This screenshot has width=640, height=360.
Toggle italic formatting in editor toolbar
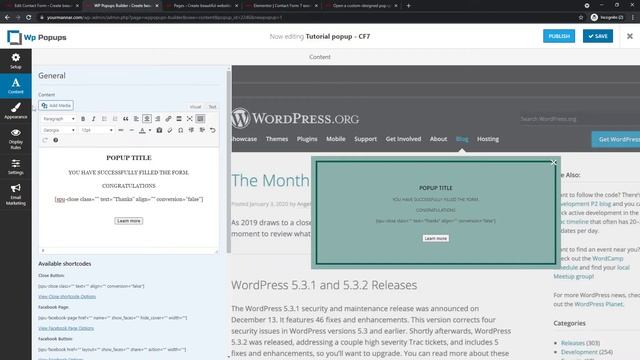tap(93, 119)
